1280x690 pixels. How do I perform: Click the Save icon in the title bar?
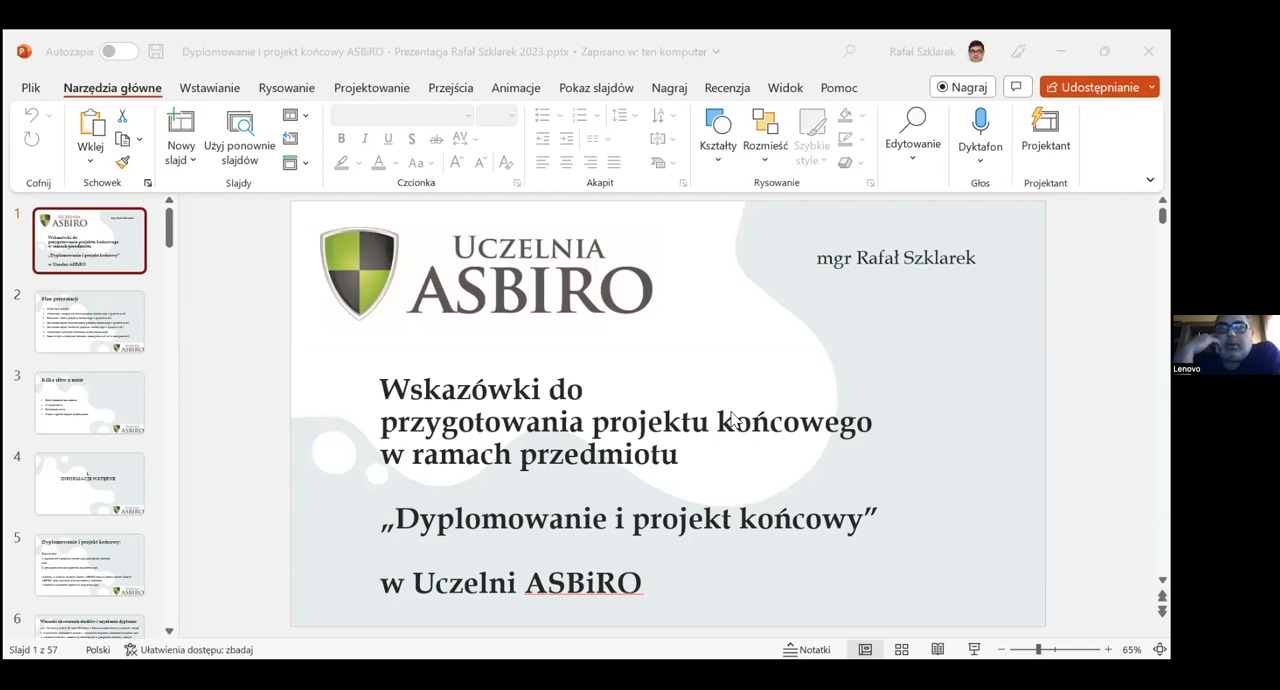[155, 52]
